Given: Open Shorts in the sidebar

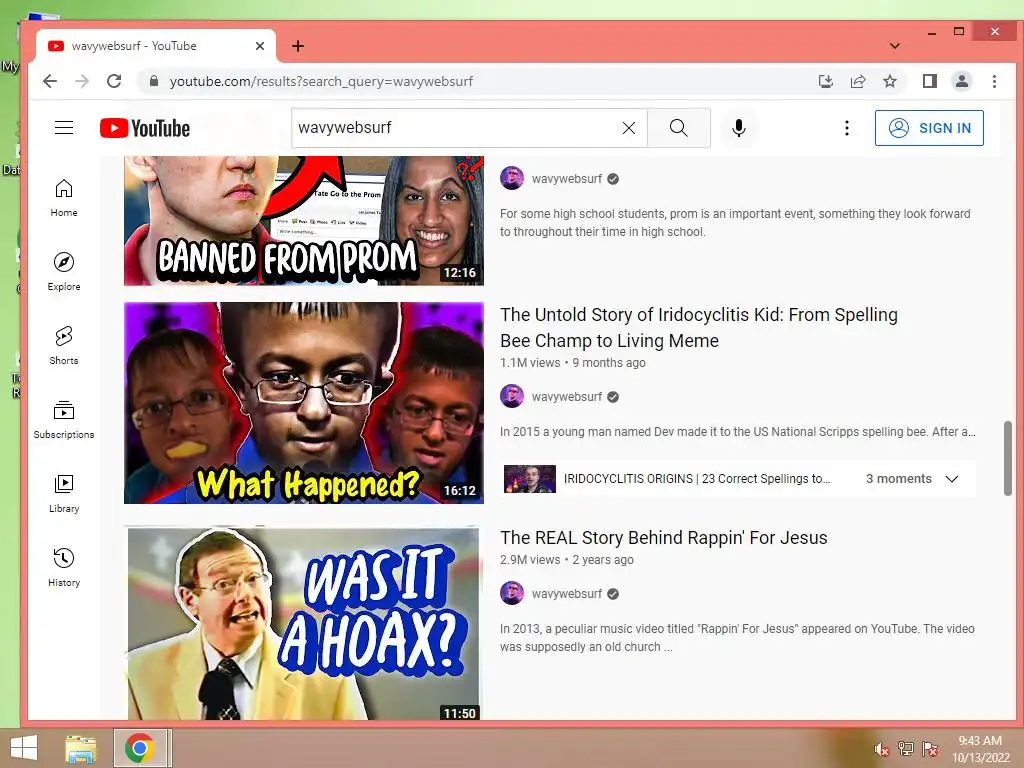Looking at the screenshot, I should click(x=64, y=345).
